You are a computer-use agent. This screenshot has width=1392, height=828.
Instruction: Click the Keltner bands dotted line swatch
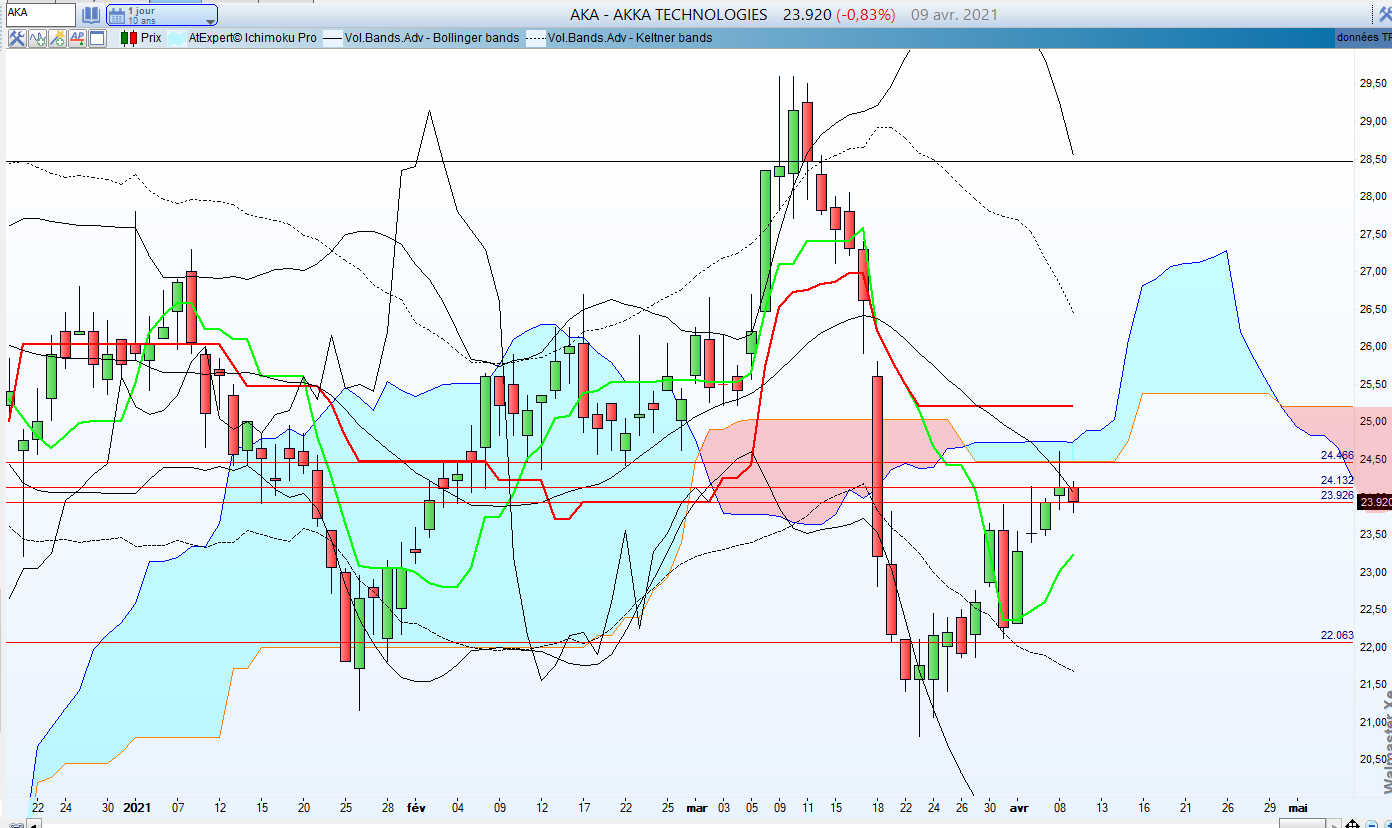536,38
